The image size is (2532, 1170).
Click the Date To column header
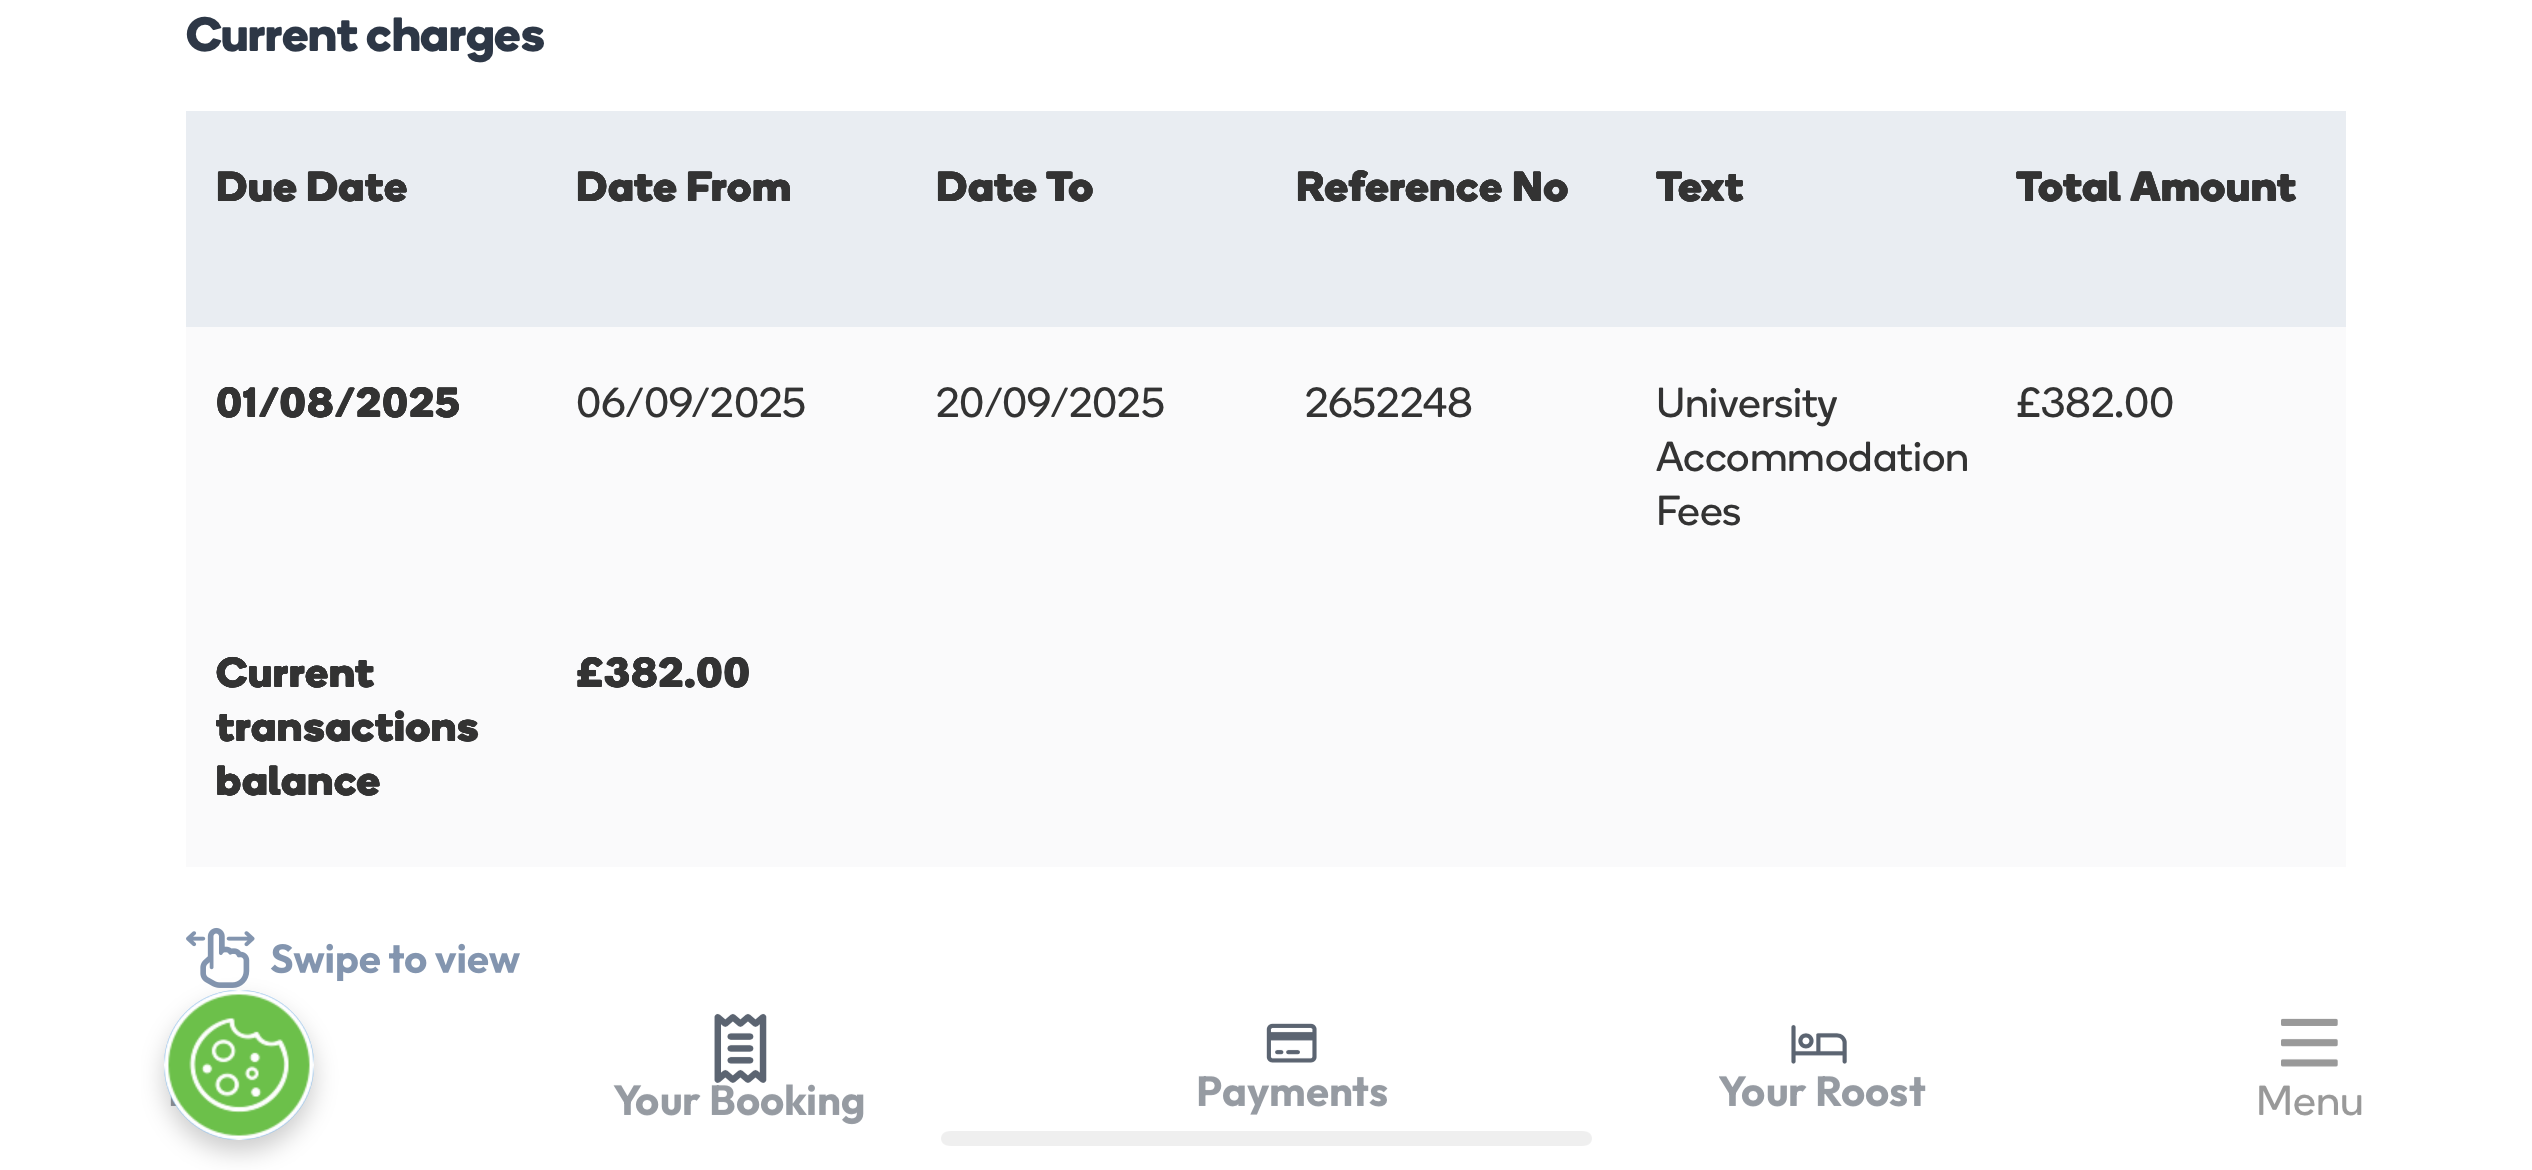point(1015,187)
